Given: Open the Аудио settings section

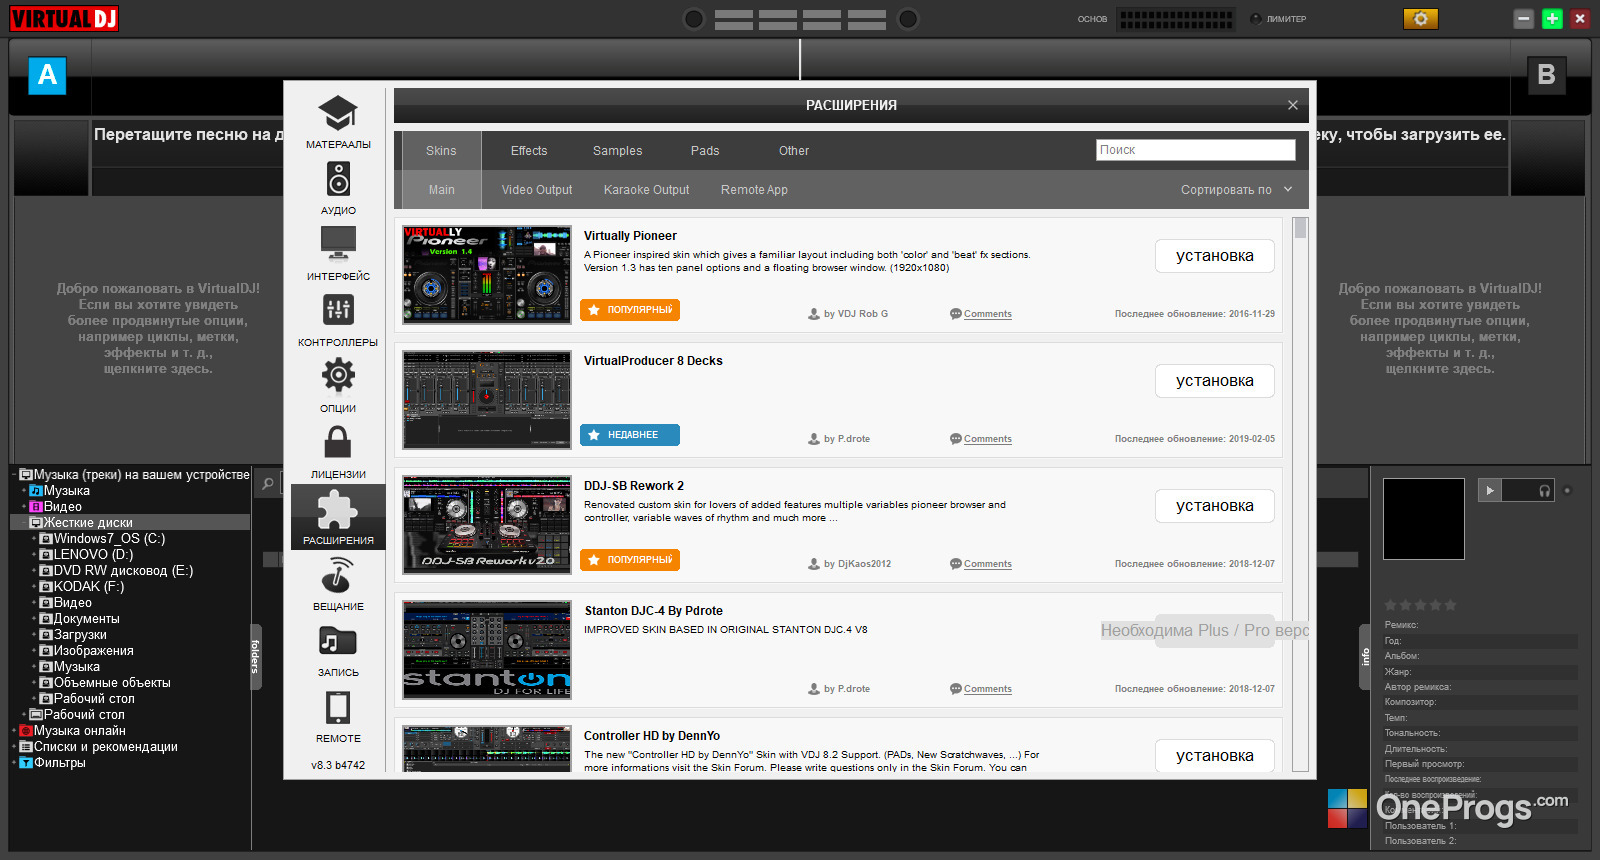Looking at the screenshot, I should pos(338,188).
